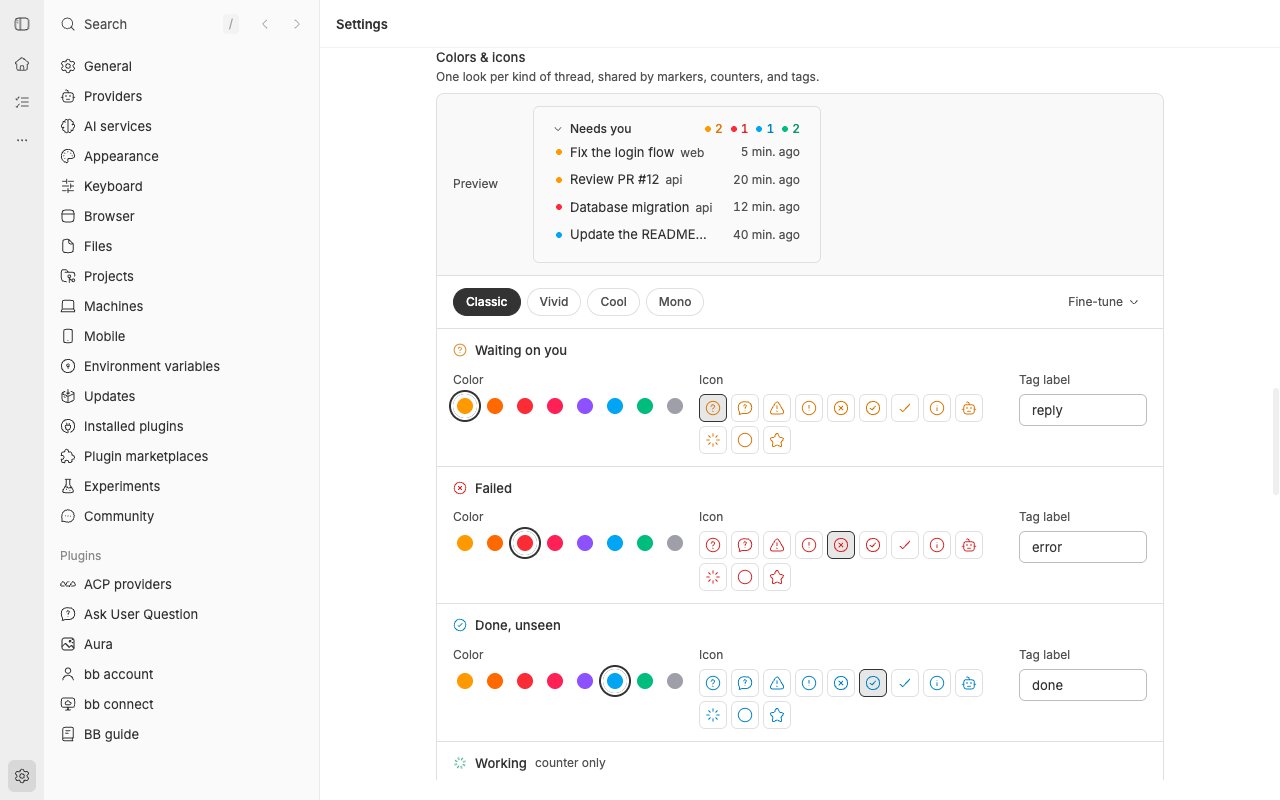
Task: Pick the info circle icon for Failed
Action: click(937, 545)
